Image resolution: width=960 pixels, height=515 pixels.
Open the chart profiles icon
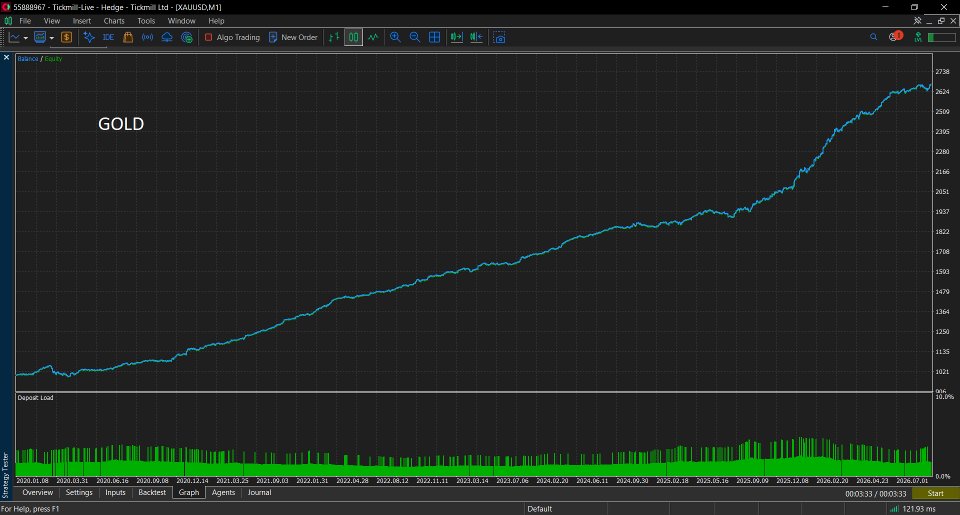point(40,37)
